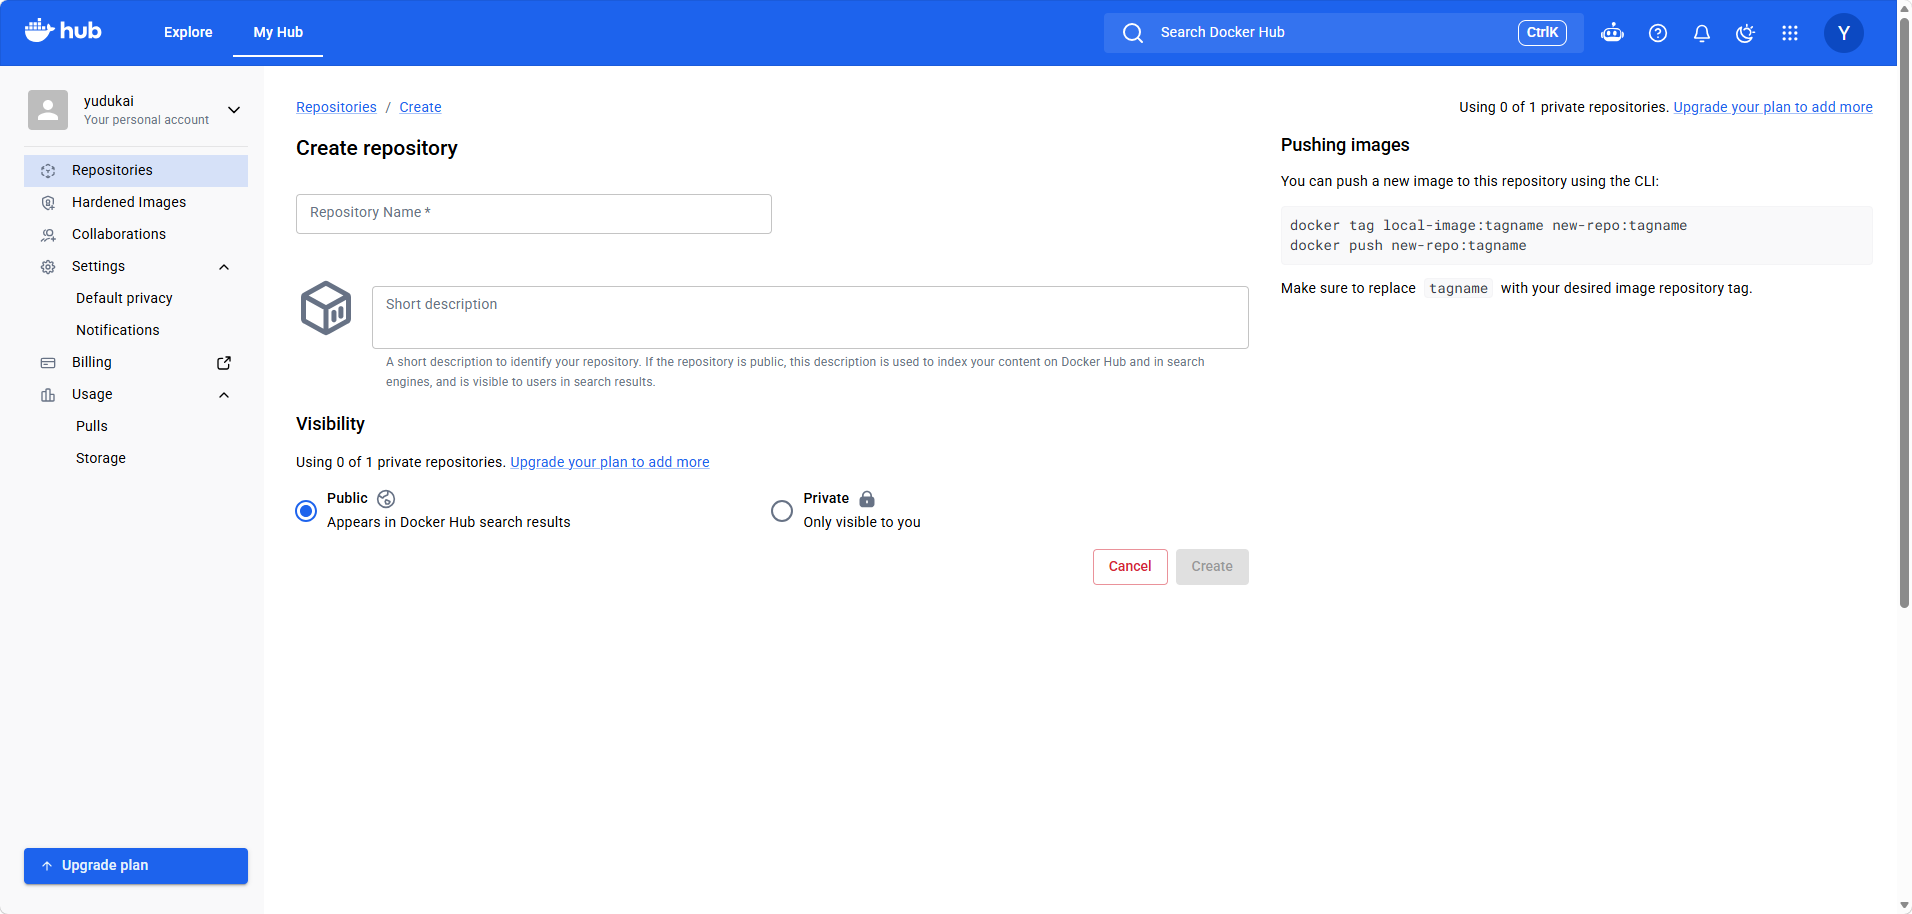Click the Create button
This screenshot has width=1912, height=914.
coord(1212,567)
